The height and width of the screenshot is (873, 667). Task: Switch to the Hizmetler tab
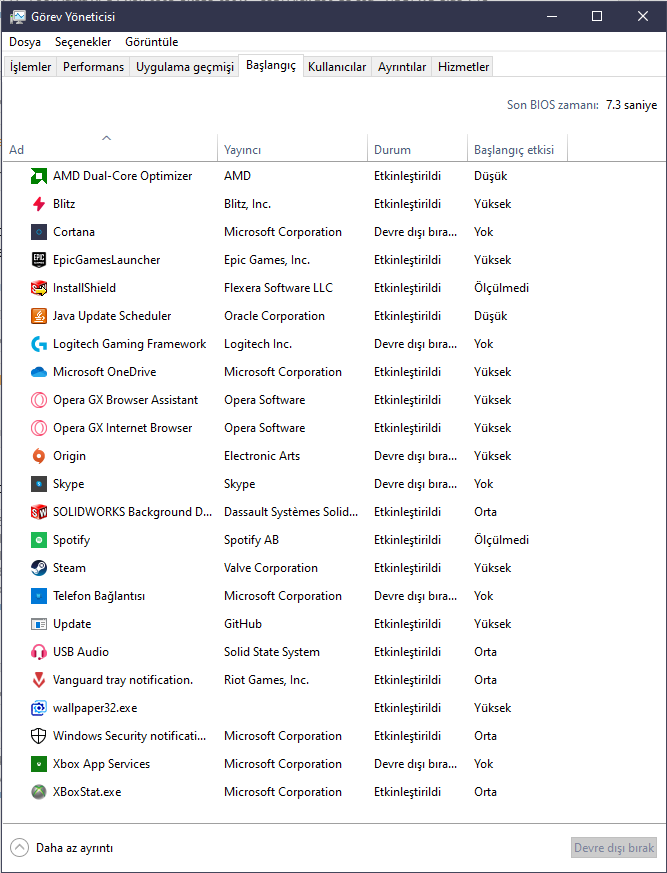click(x=463, y=67)
